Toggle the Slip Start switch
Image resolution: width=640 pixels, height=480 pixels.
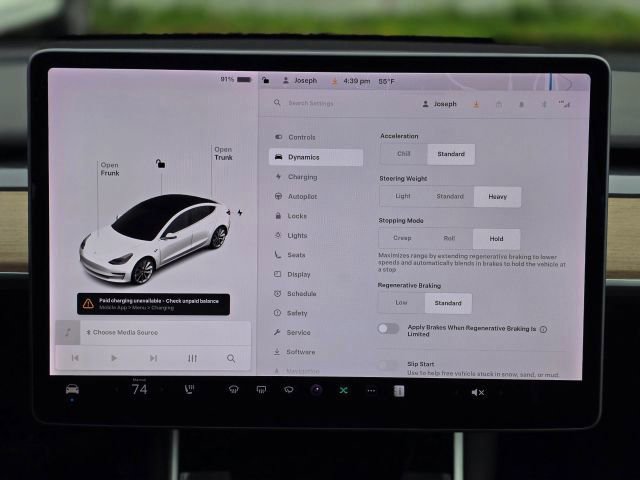pyautogui.click(x=388, y=364)
